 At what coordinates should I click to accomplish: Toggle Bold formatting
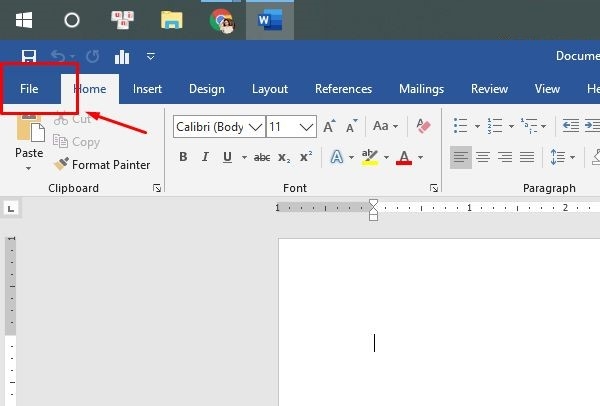[183, 157]
